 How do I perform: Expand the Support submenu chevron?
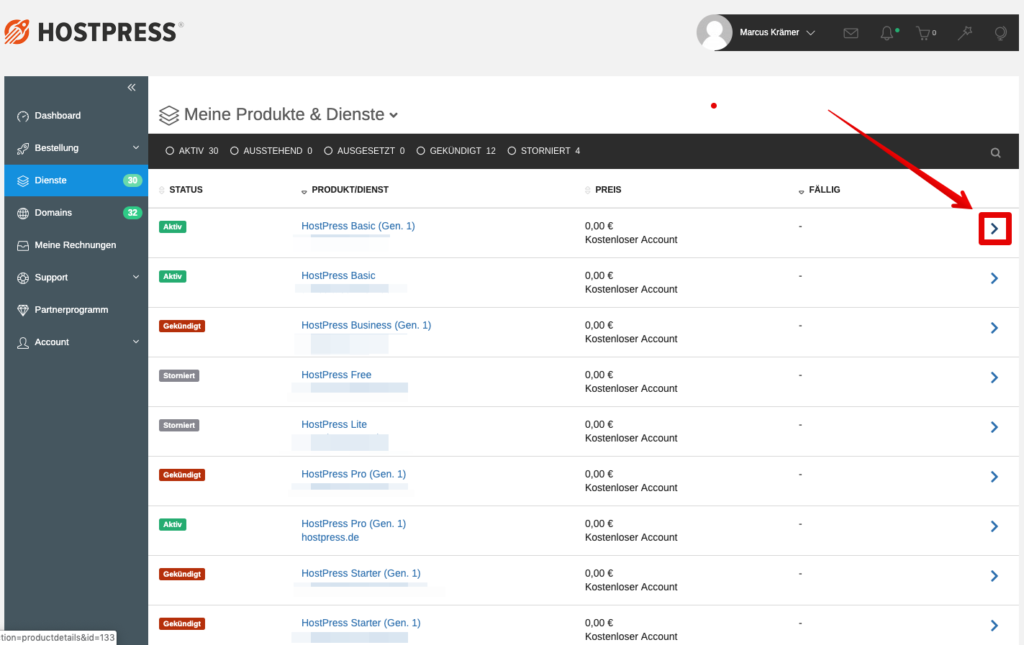[x=136, y=277]
